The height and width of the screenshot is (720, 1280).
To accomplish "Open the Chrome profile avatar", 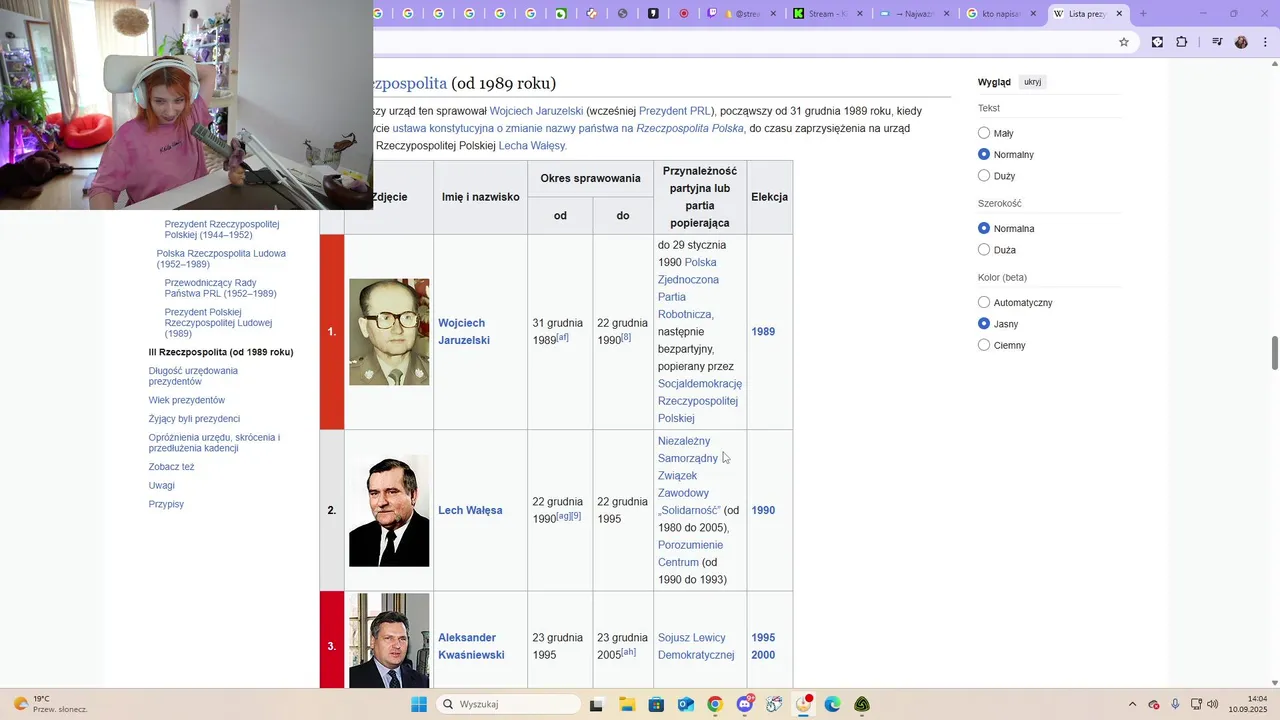I will coord(1241,42).
